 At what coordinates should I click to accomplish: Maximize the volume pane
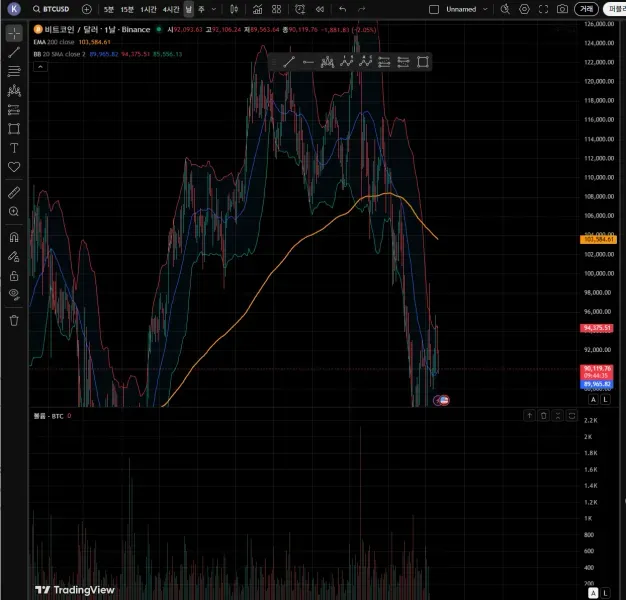point(572,416)
